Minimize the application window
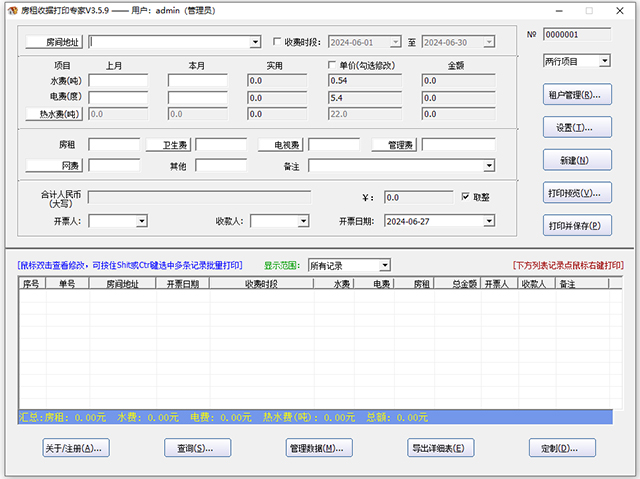This screenshot has height=479, width=640. (x=559, y=11)
